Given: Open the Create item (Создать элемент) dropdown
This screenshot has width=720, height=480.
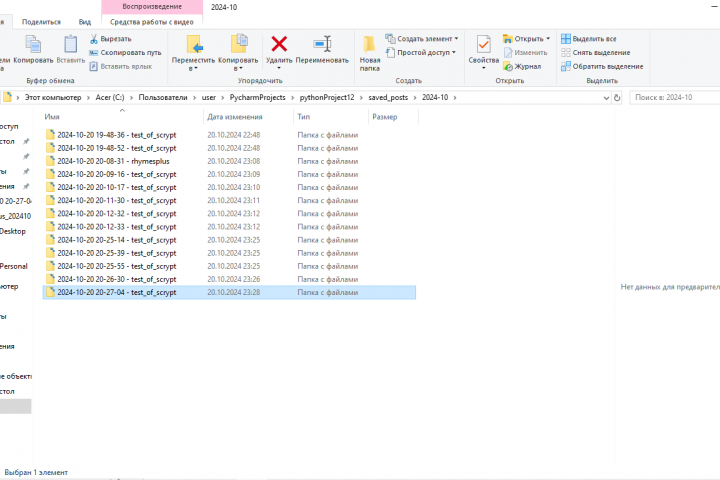Looking at the screenshot, I should coord(422,39).
